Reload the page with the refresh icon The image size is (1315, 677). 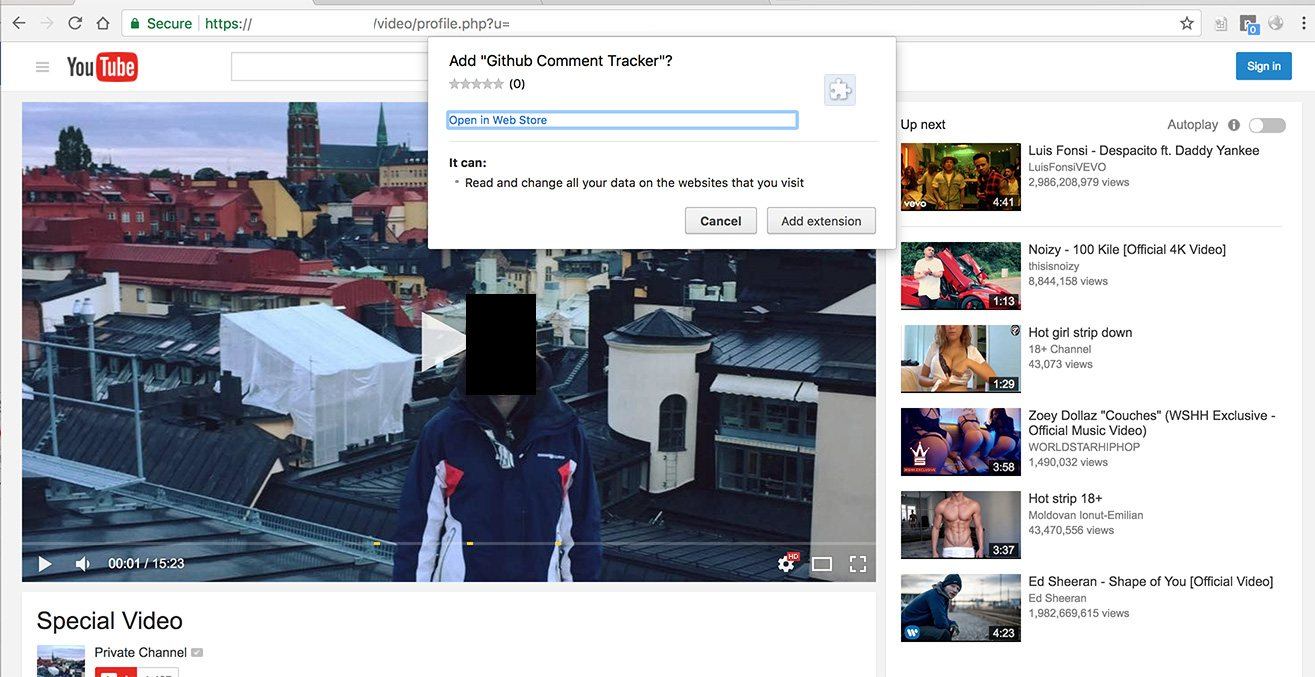[75, 23]
